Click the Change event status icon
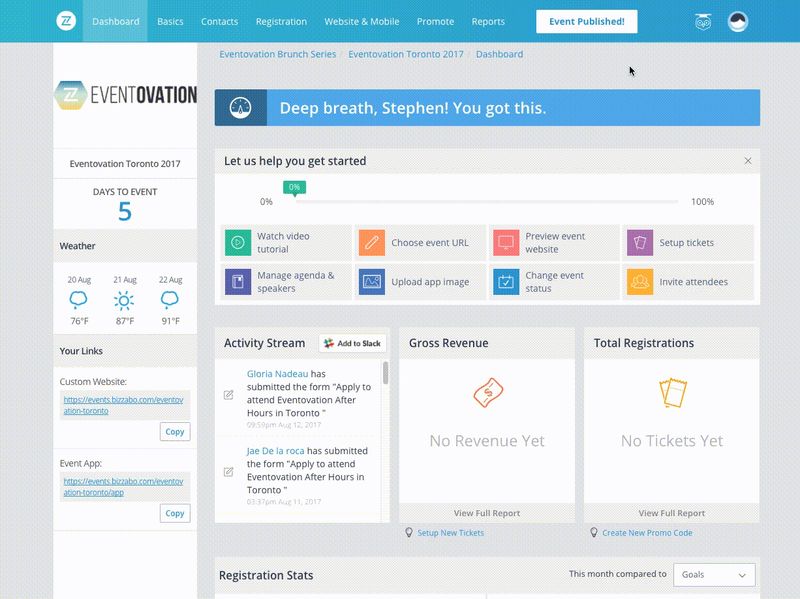 (x=503, y=281)
